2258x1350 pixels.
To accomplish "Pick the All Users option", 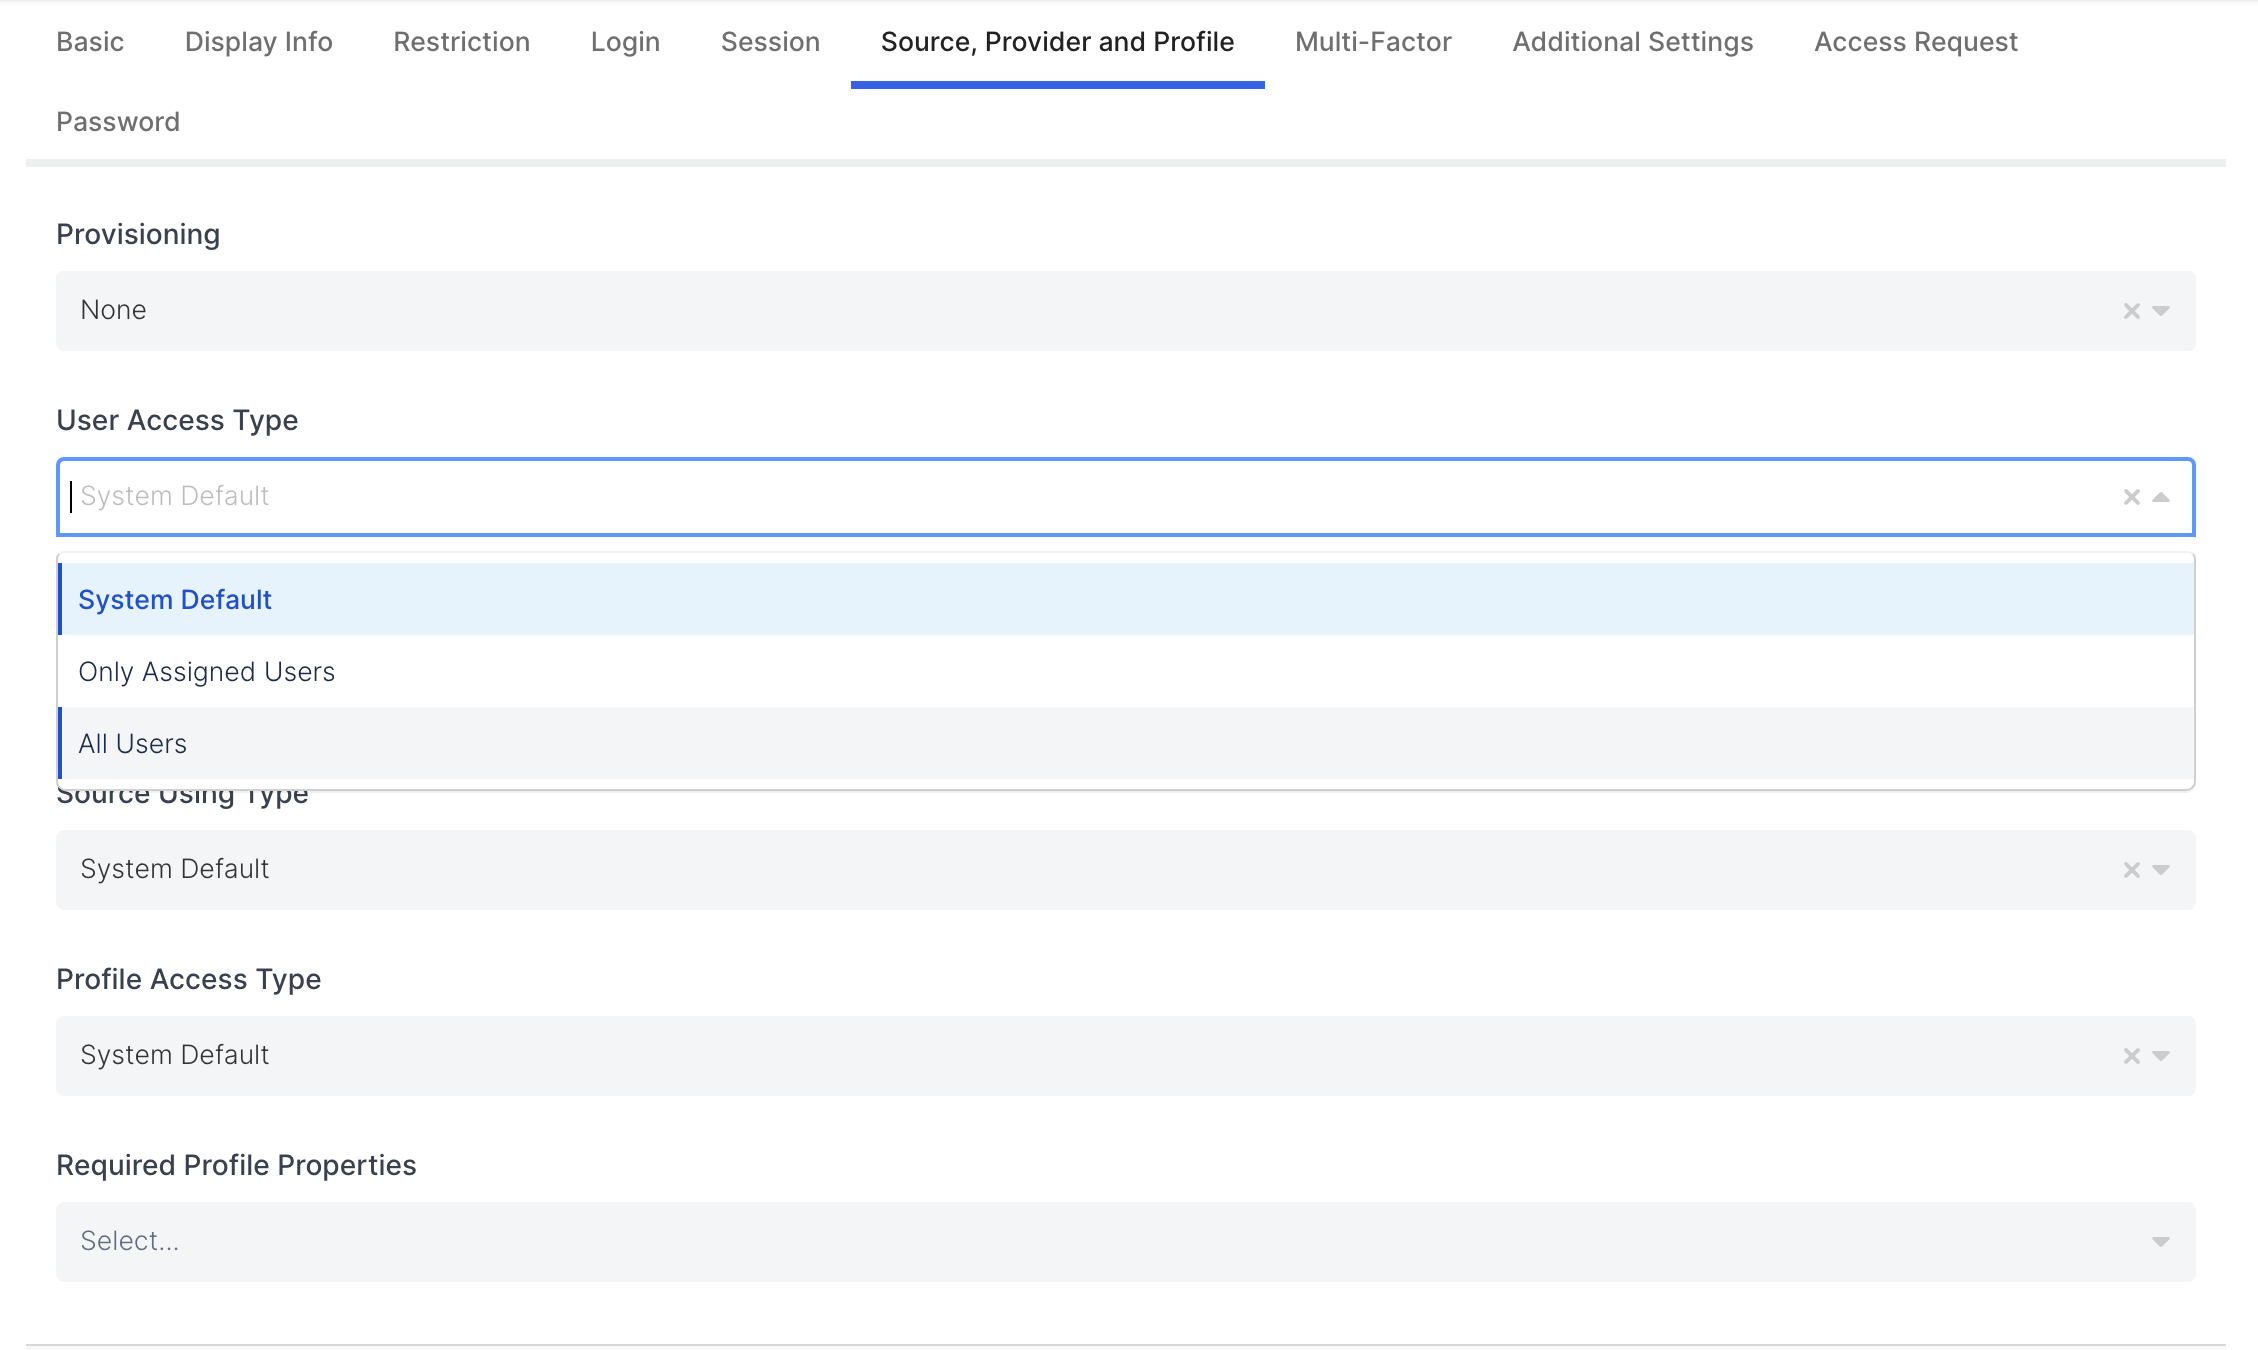I will pos(133,744).
